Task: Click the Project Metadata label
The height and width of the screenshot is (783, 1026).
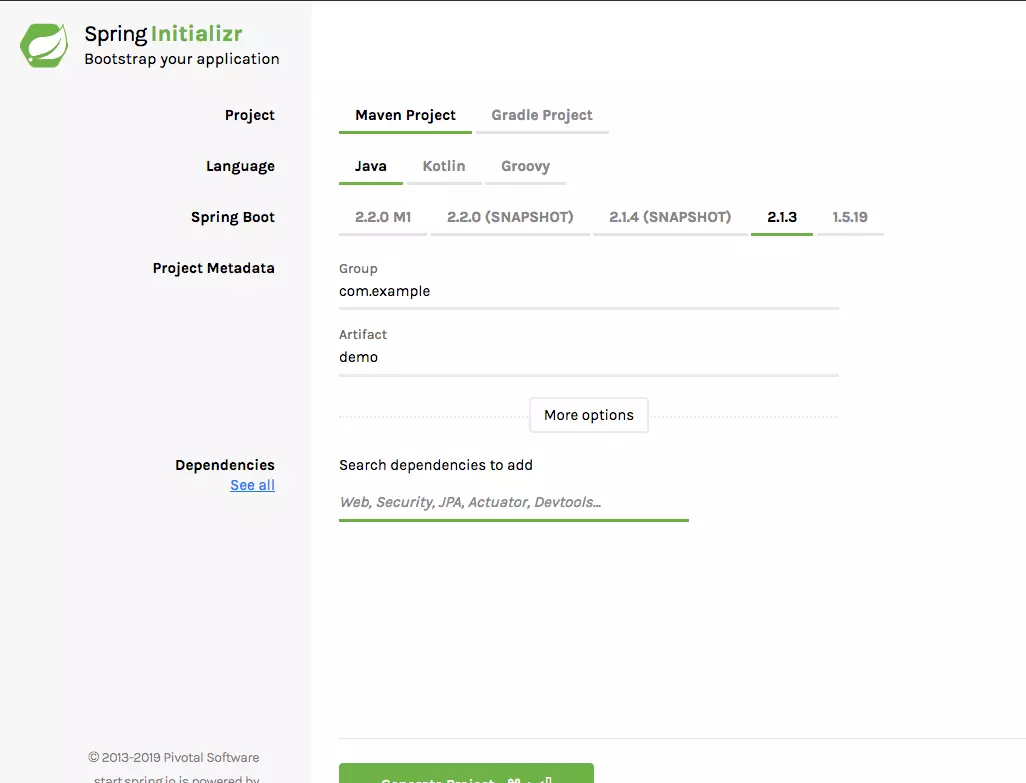Action: [213, 268]
